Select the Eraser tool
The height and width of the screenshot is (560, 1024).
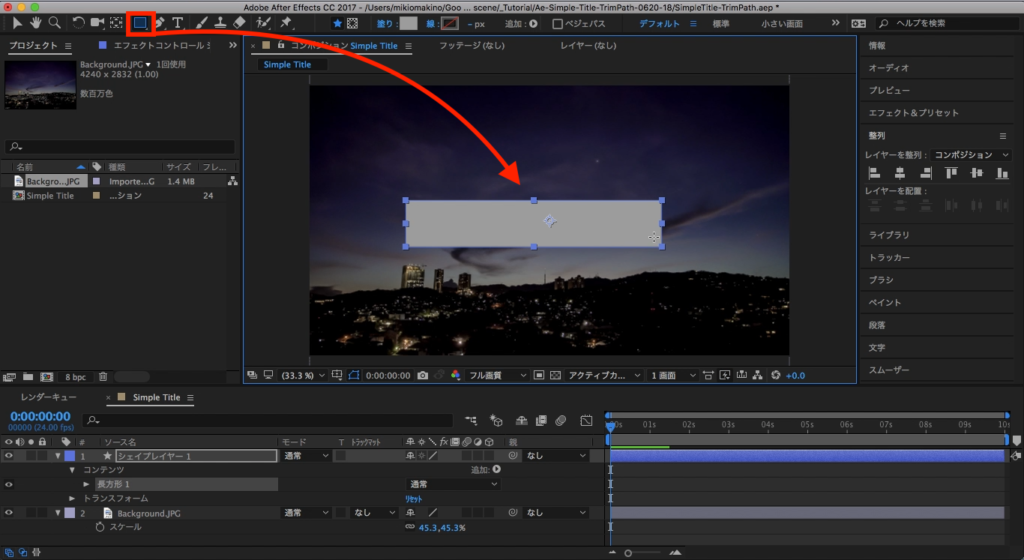[239, 22]
